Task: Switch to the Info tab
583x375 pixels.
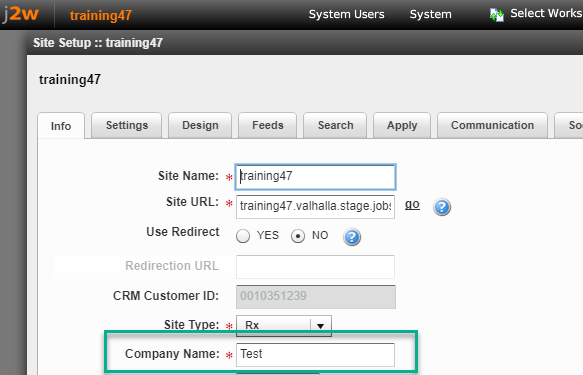Action: (61, 126)
